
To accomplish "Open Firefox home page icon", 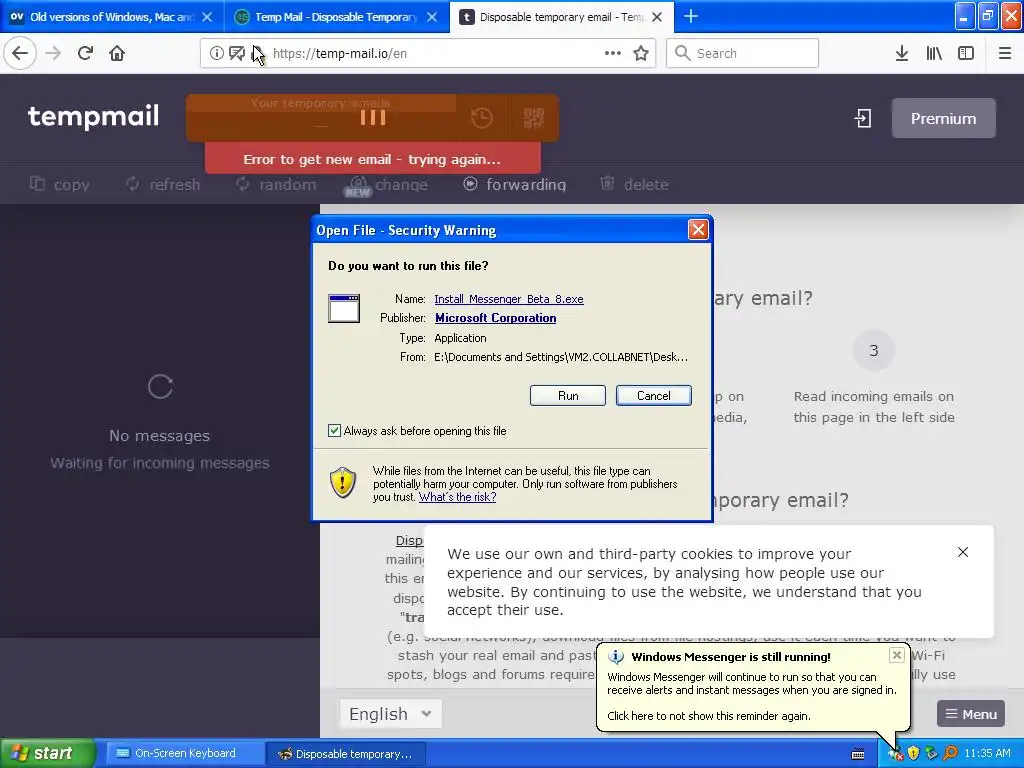I will click(117, 53).
